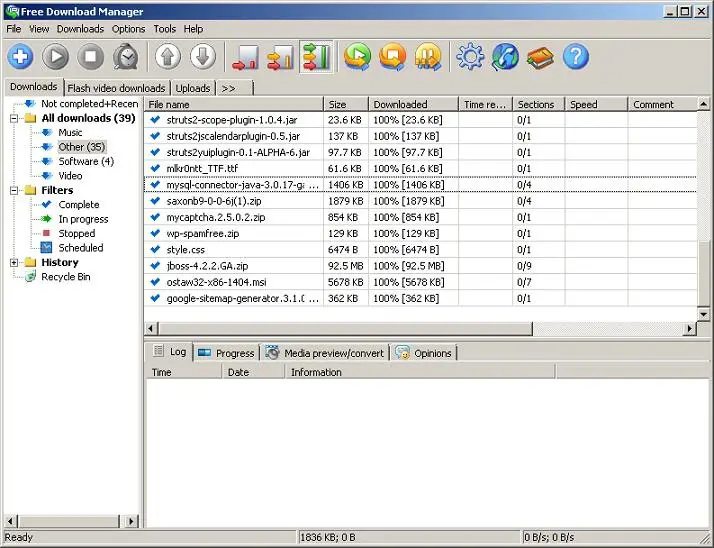Switch to the Opinions tab
This screenshot has width=714, height=548.
tap(423, 353)
